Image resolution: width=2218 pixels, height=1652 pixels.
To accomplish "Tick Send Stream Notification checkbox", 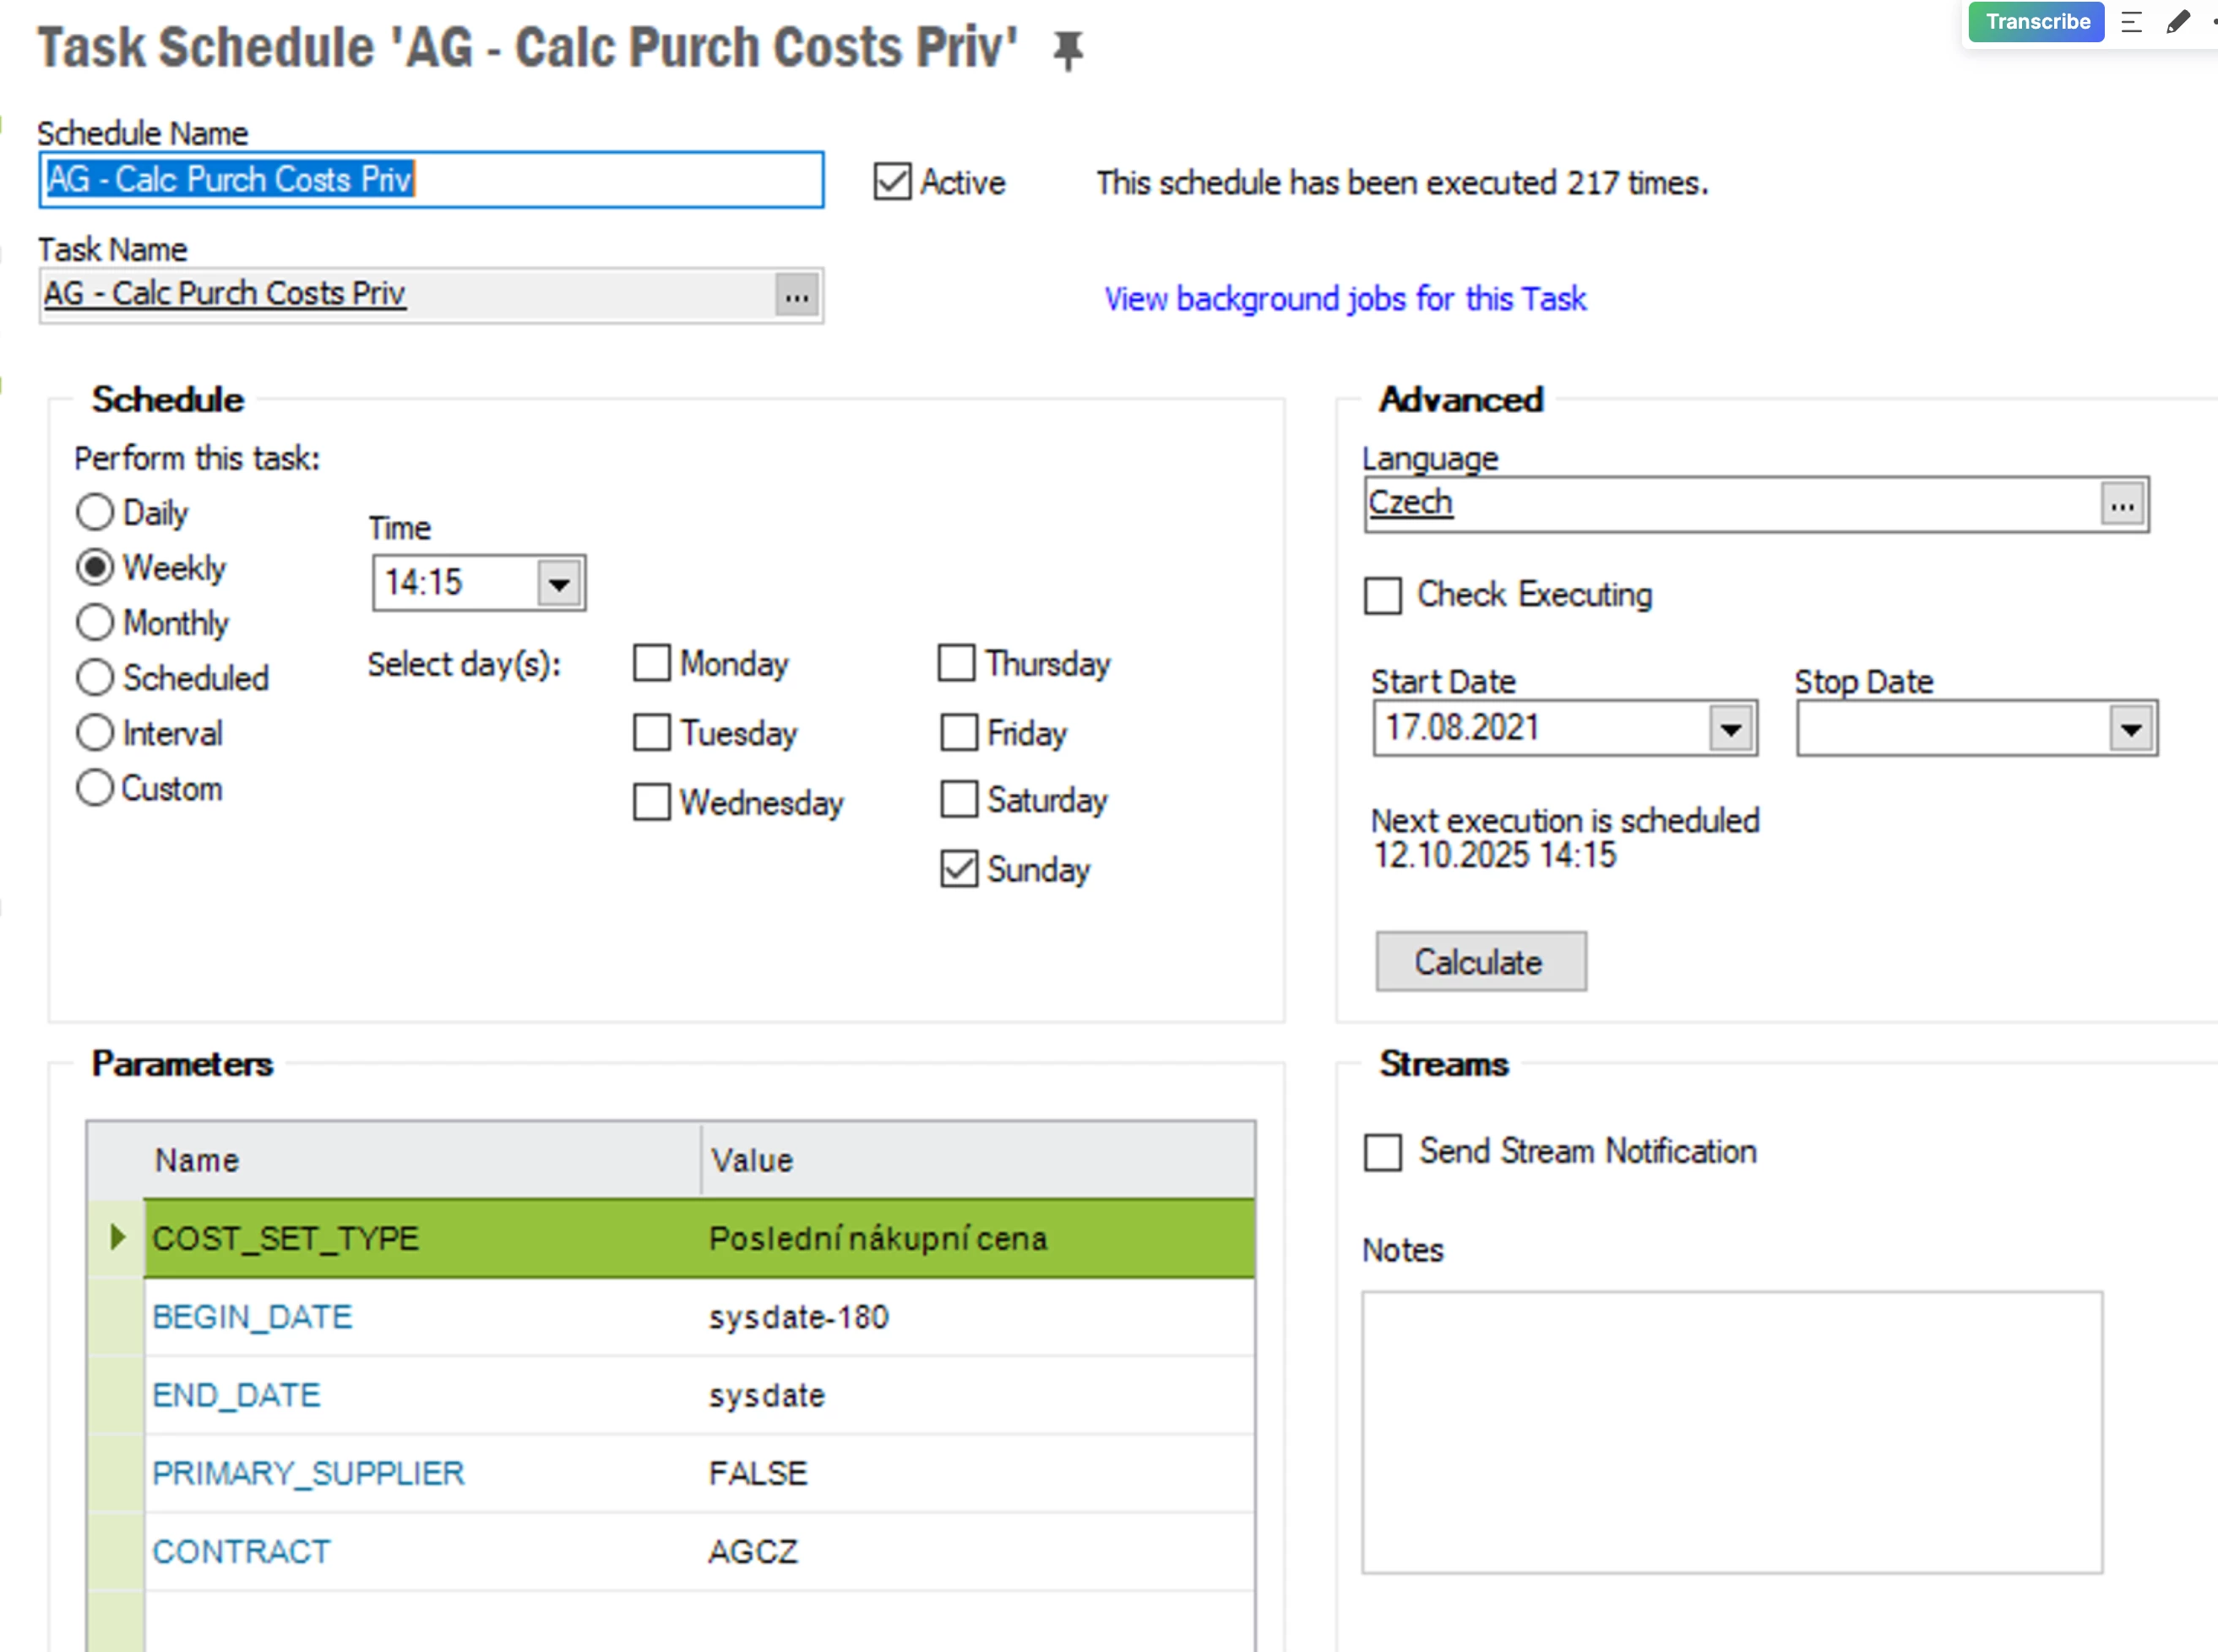I will [1383, 1152].
